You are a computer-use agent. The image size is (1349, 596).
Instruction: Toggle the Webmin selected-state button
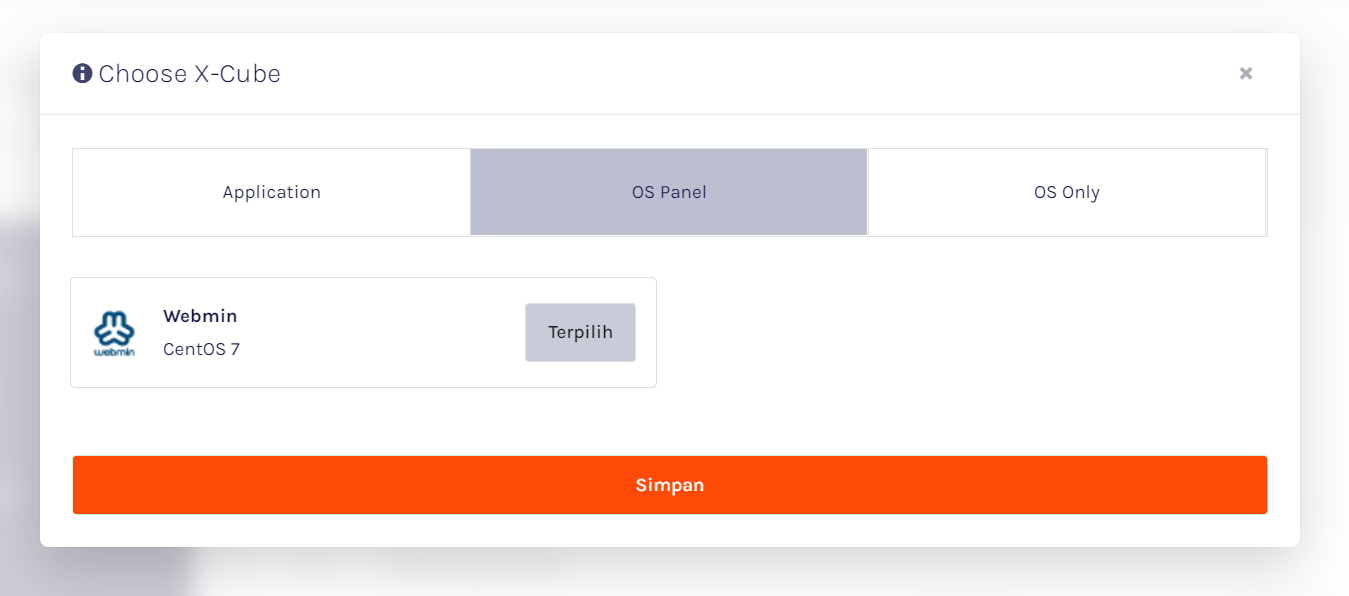coord(580,332)
